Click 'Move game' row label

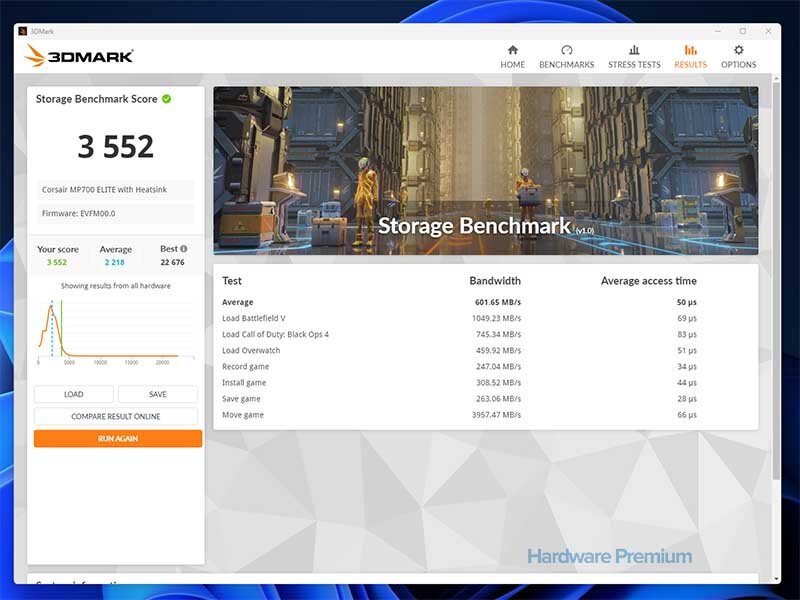point(243,415)
